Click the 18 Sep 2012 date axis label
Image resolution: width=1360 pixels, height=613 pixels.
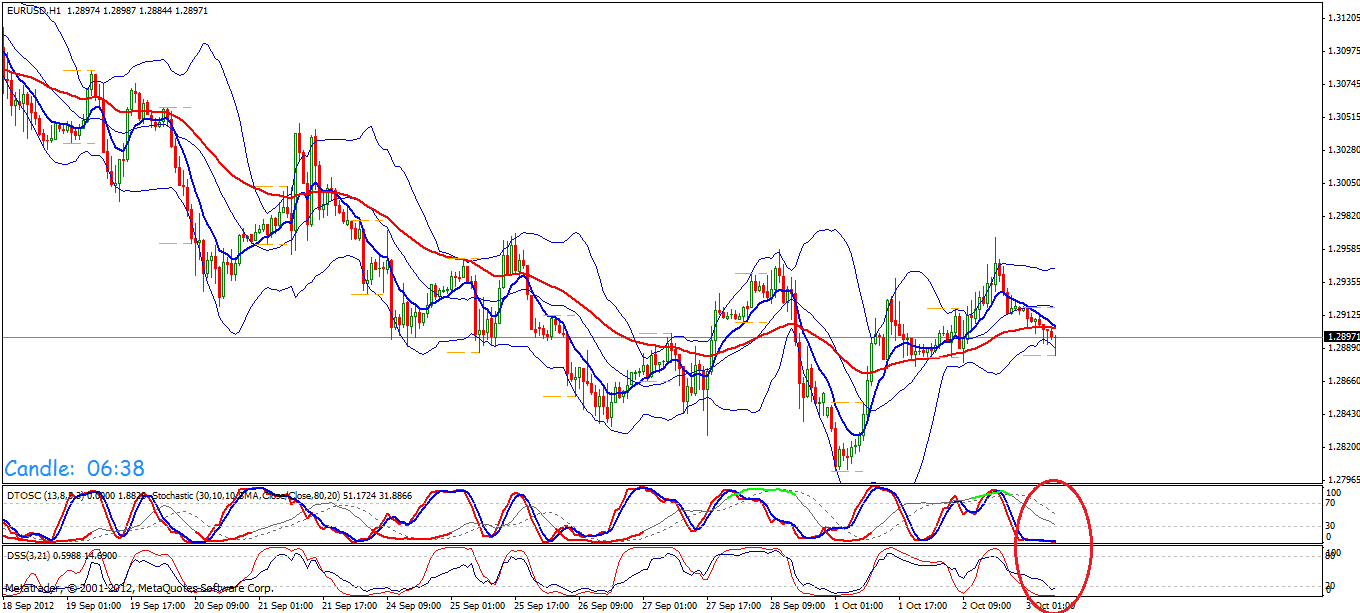(30, 604)
